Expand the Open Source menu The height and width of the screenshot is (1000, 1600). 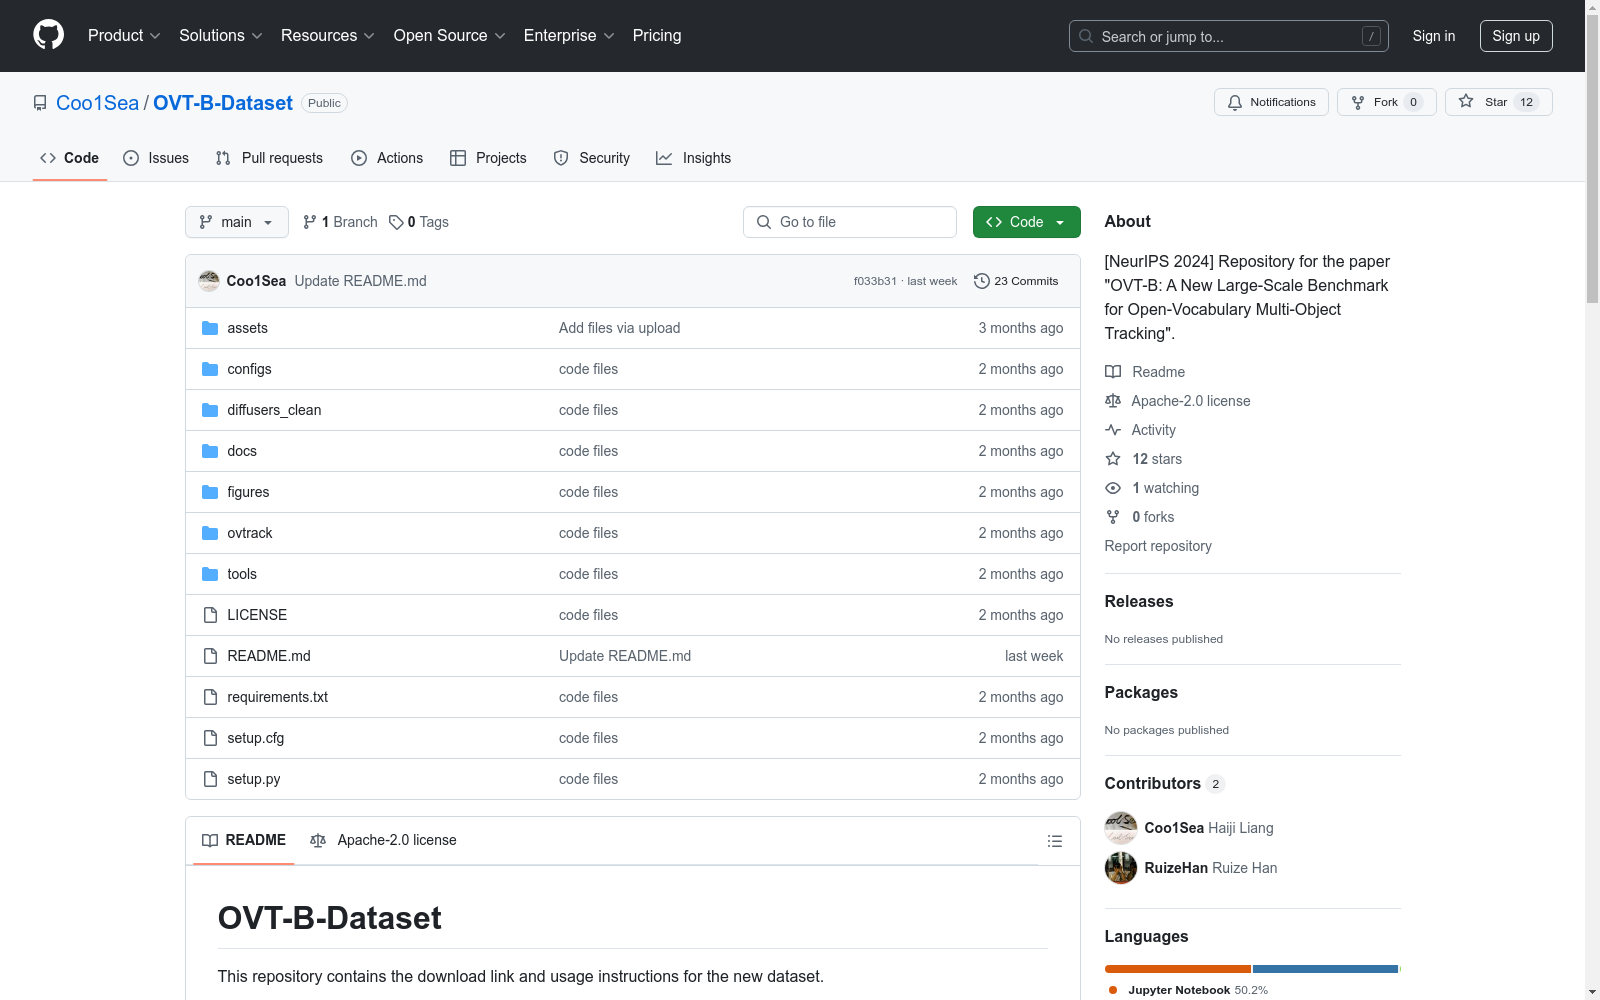[450, 36]
